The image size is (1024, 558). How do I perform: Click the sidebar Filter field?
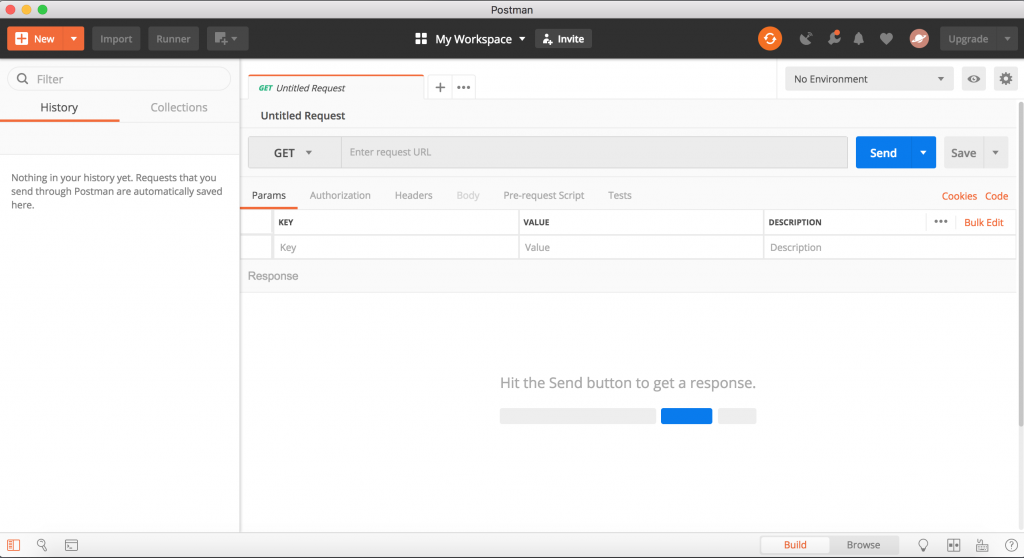point(120,79)
